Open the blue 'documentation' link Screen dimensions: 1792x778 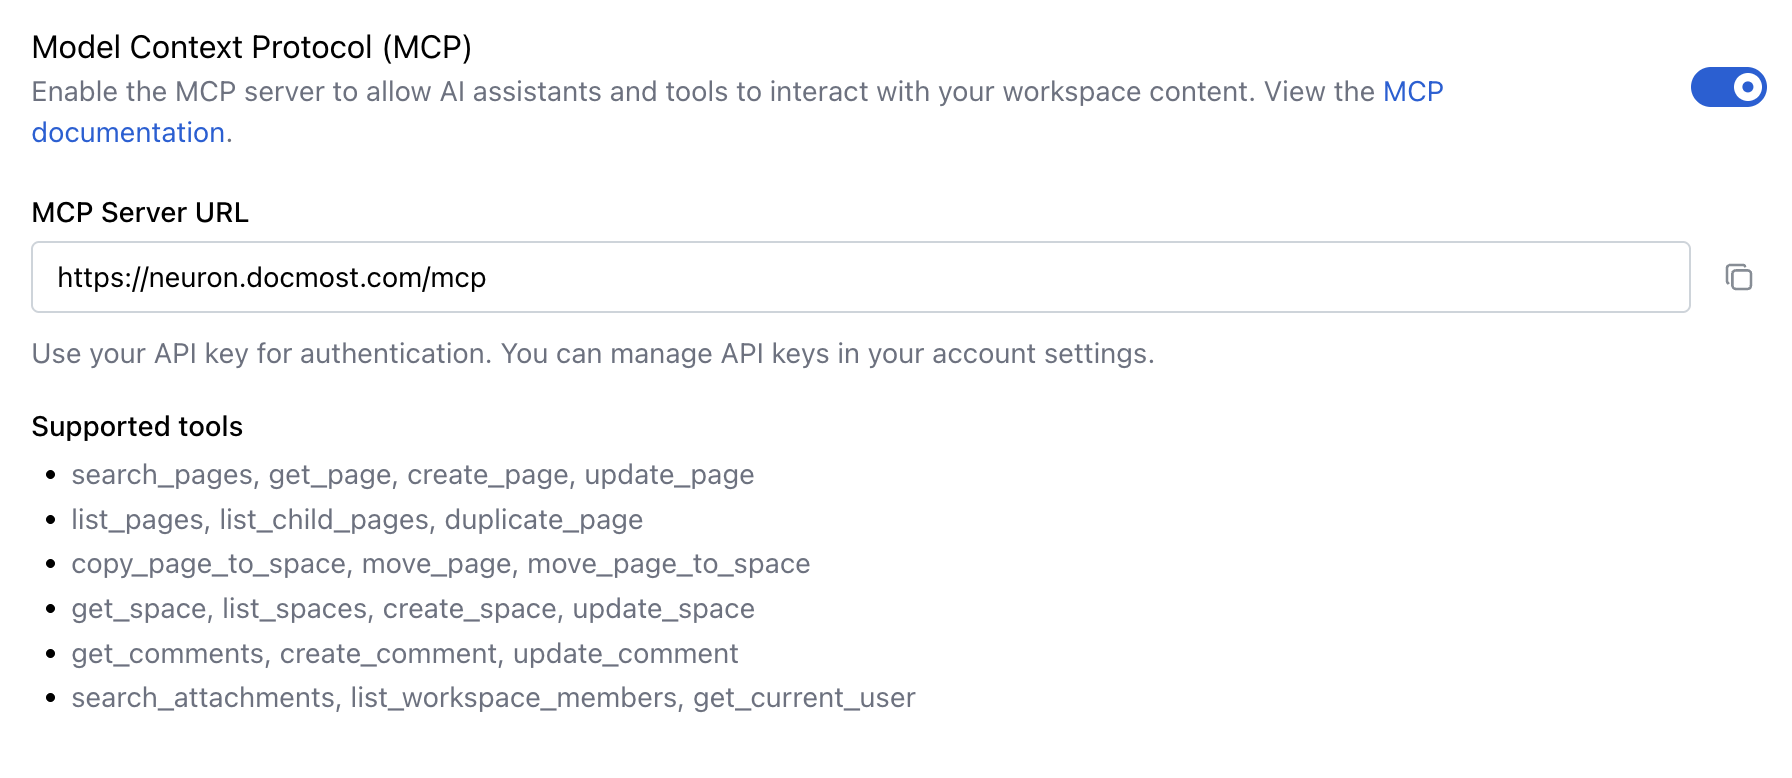click(128, 133)
